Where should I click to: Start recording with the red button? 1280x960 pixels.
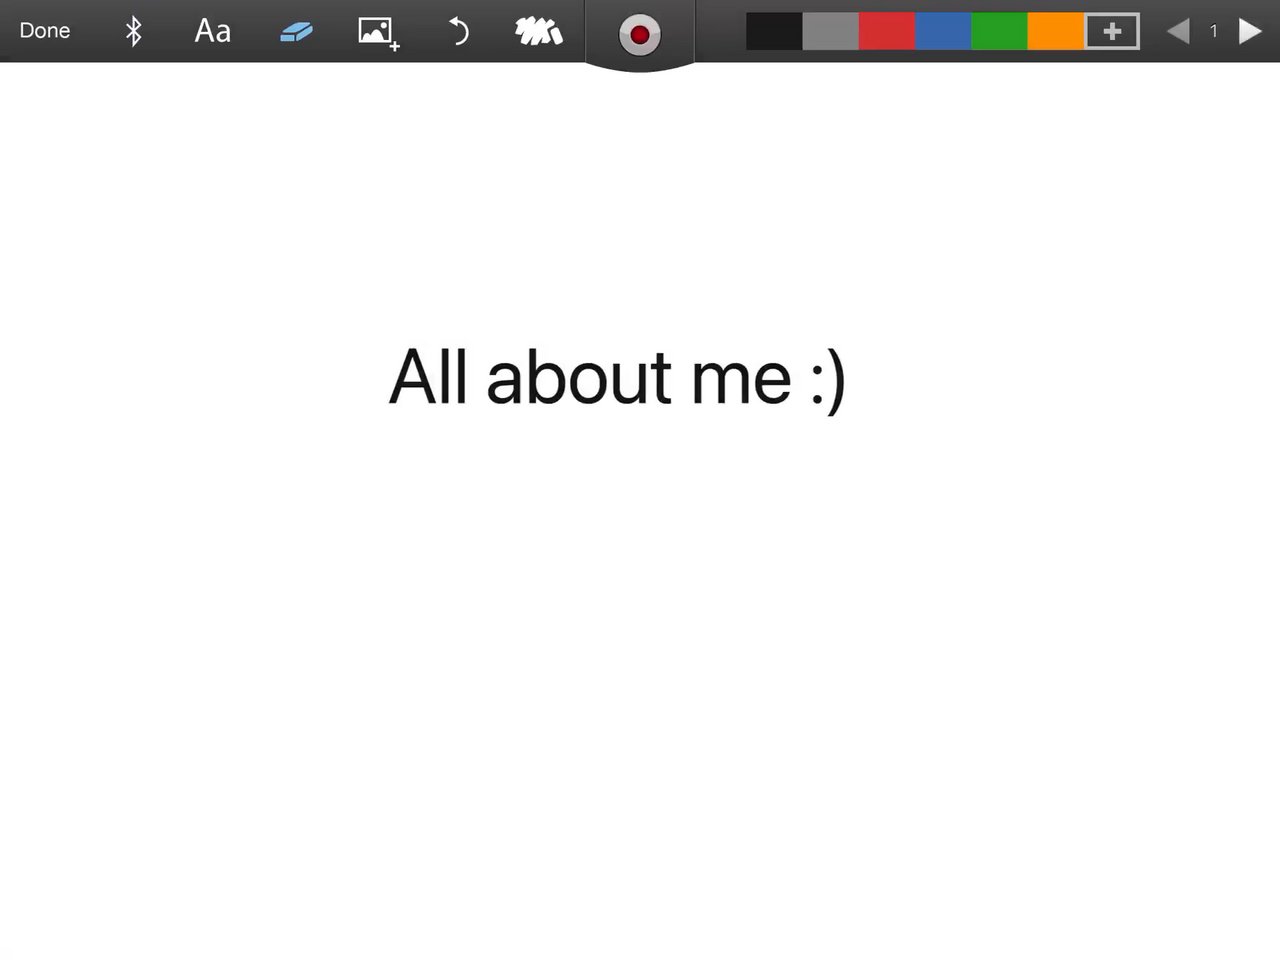tap(640, 35)
